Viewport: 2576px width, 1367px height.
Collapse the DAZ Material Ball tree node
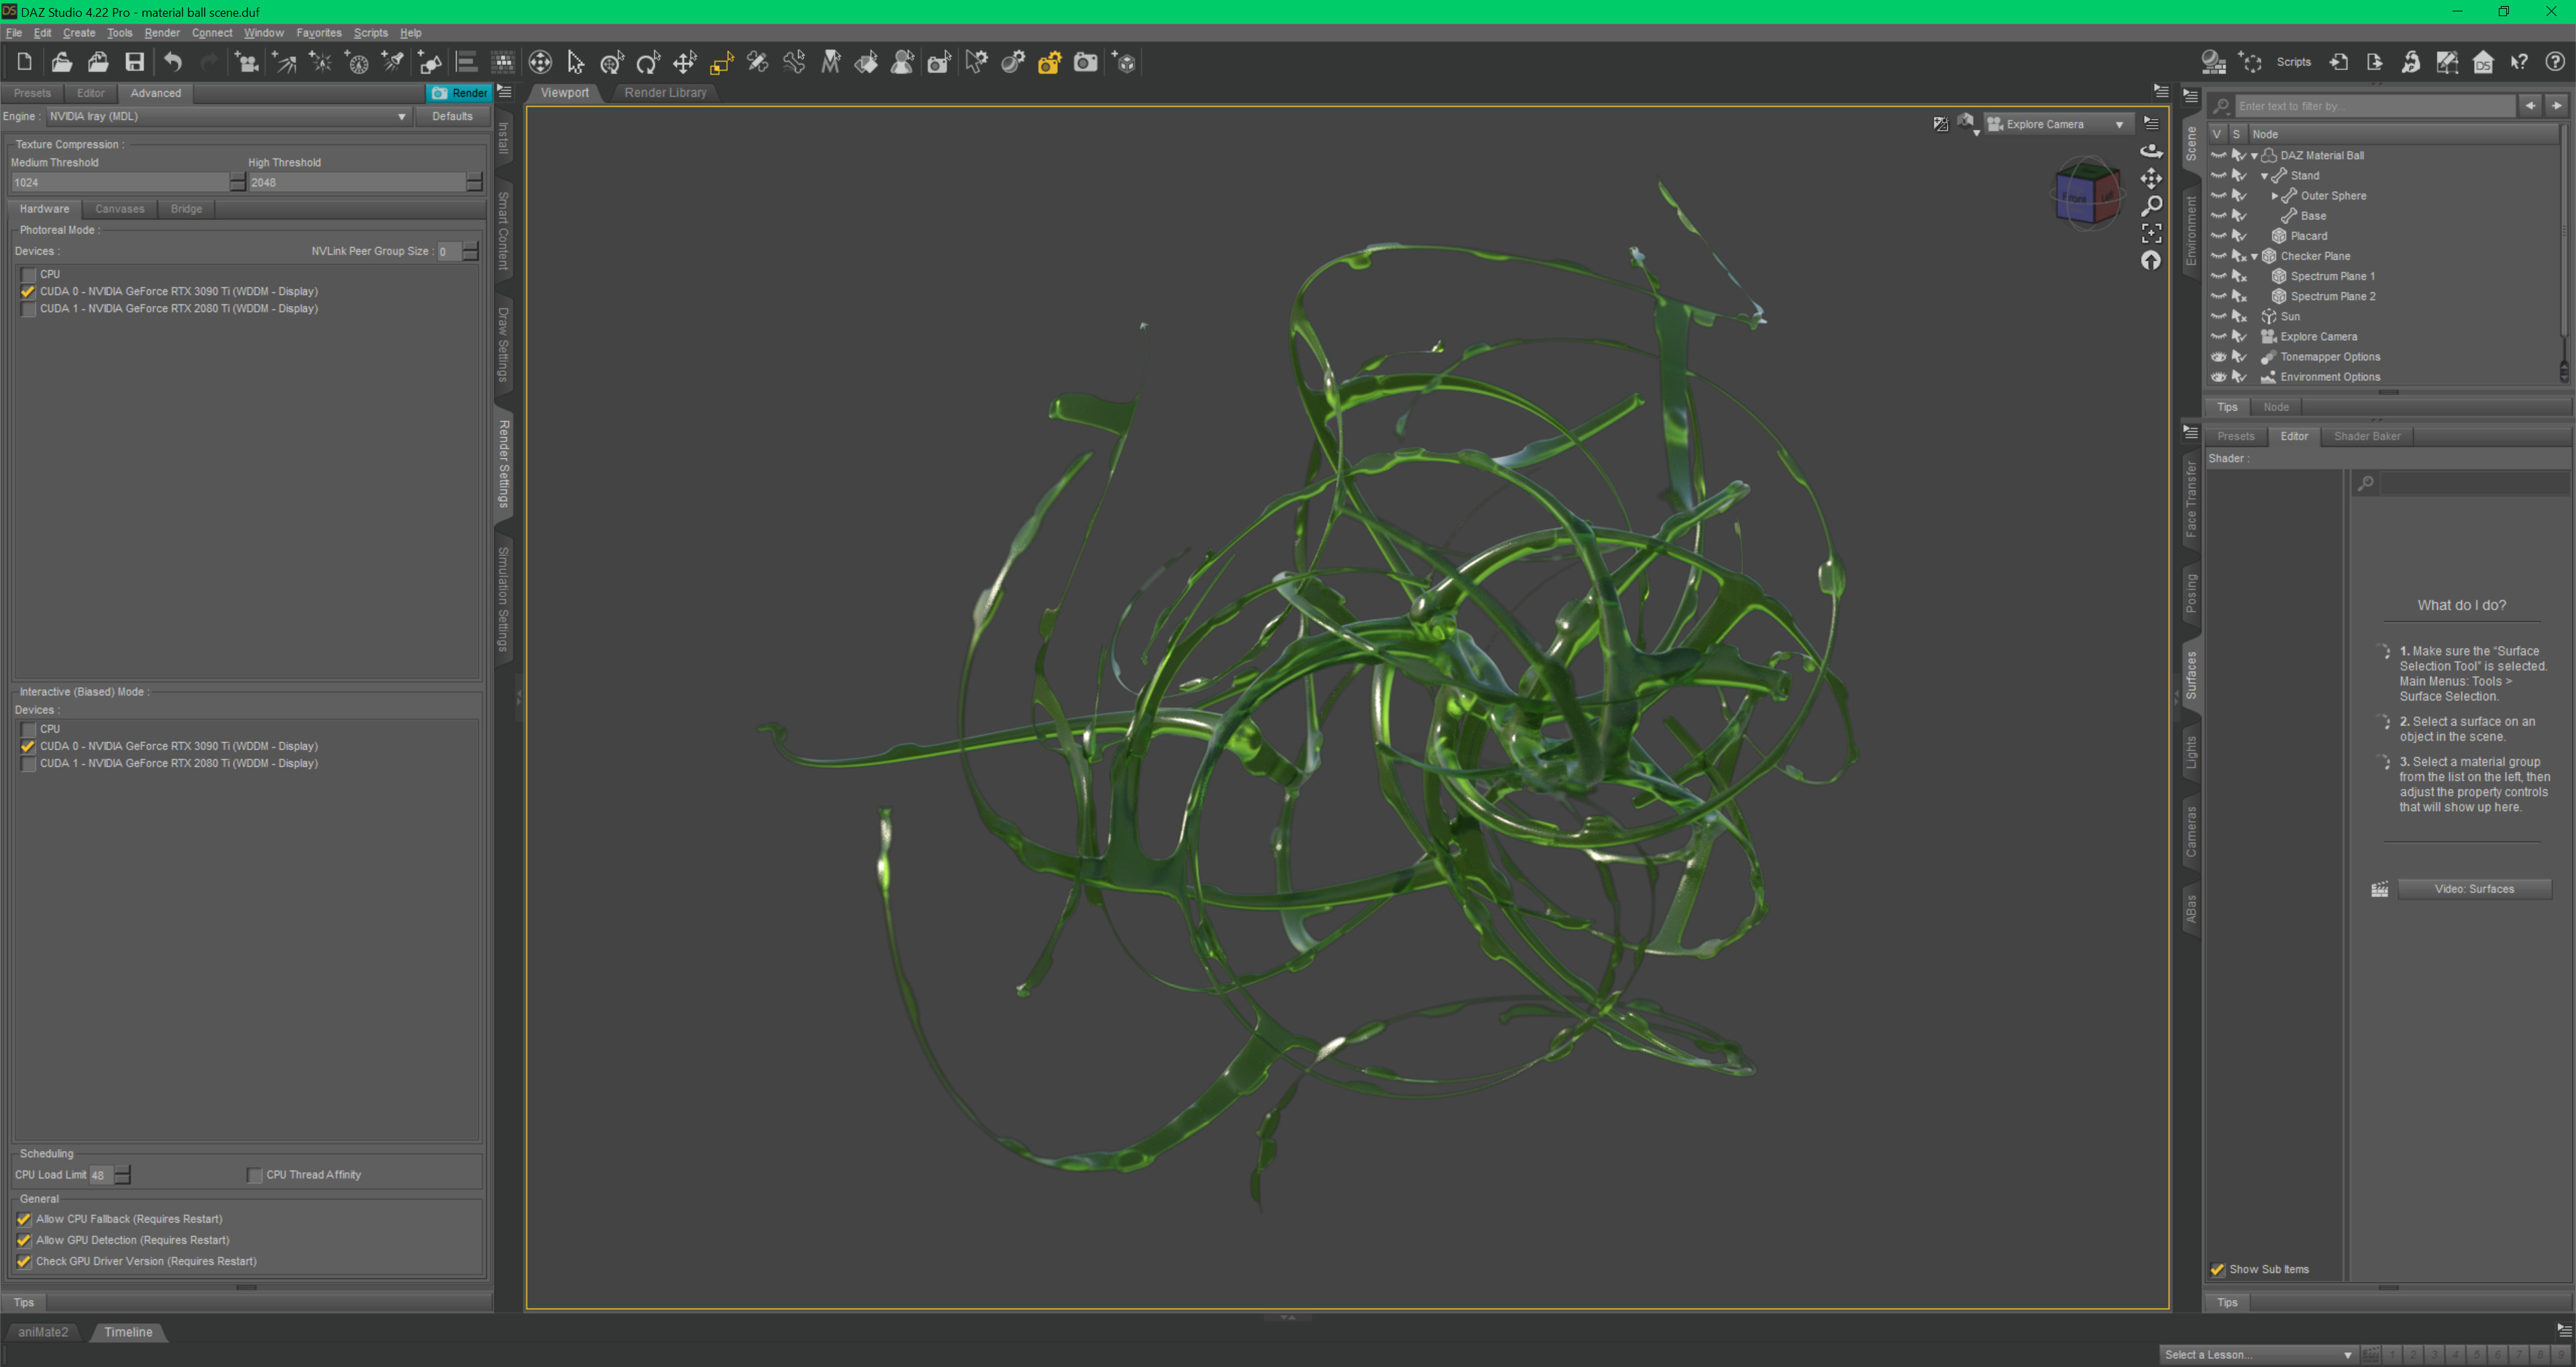point(2254,156)
